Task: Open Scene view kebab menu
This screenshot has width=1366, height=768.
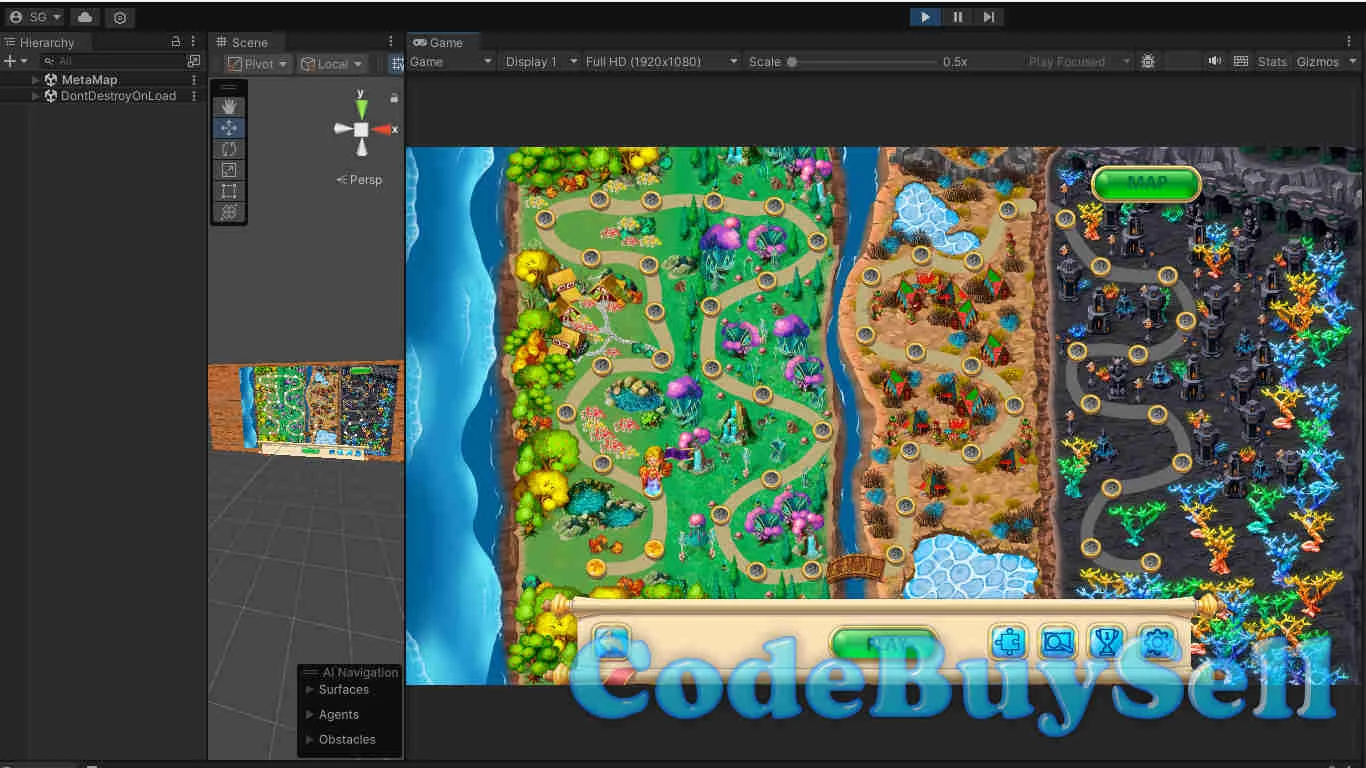Action: pyautogui.click(x=391, y=42)
